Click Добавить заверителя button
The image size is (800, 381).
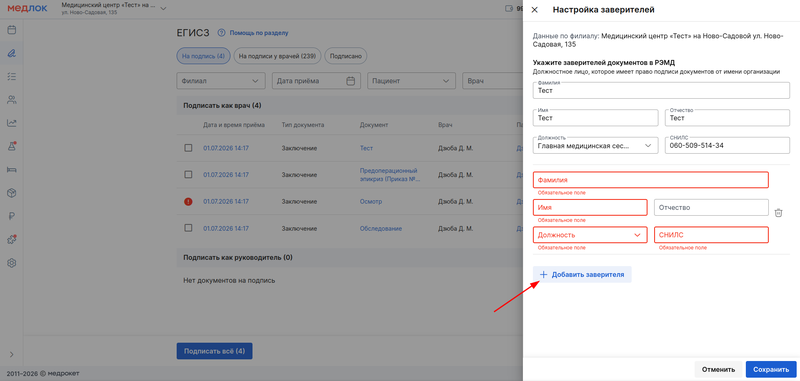point(582,274)
